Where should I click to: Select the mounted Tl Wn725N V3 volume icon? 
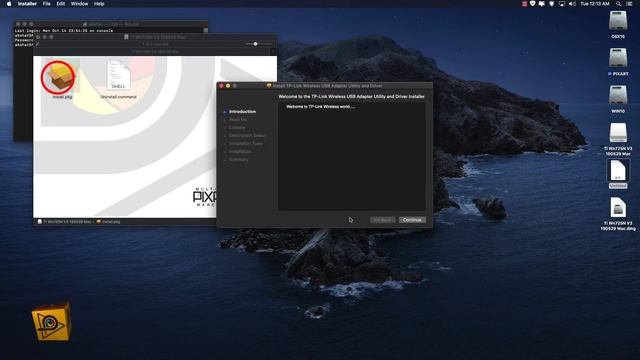click(618, 133)
